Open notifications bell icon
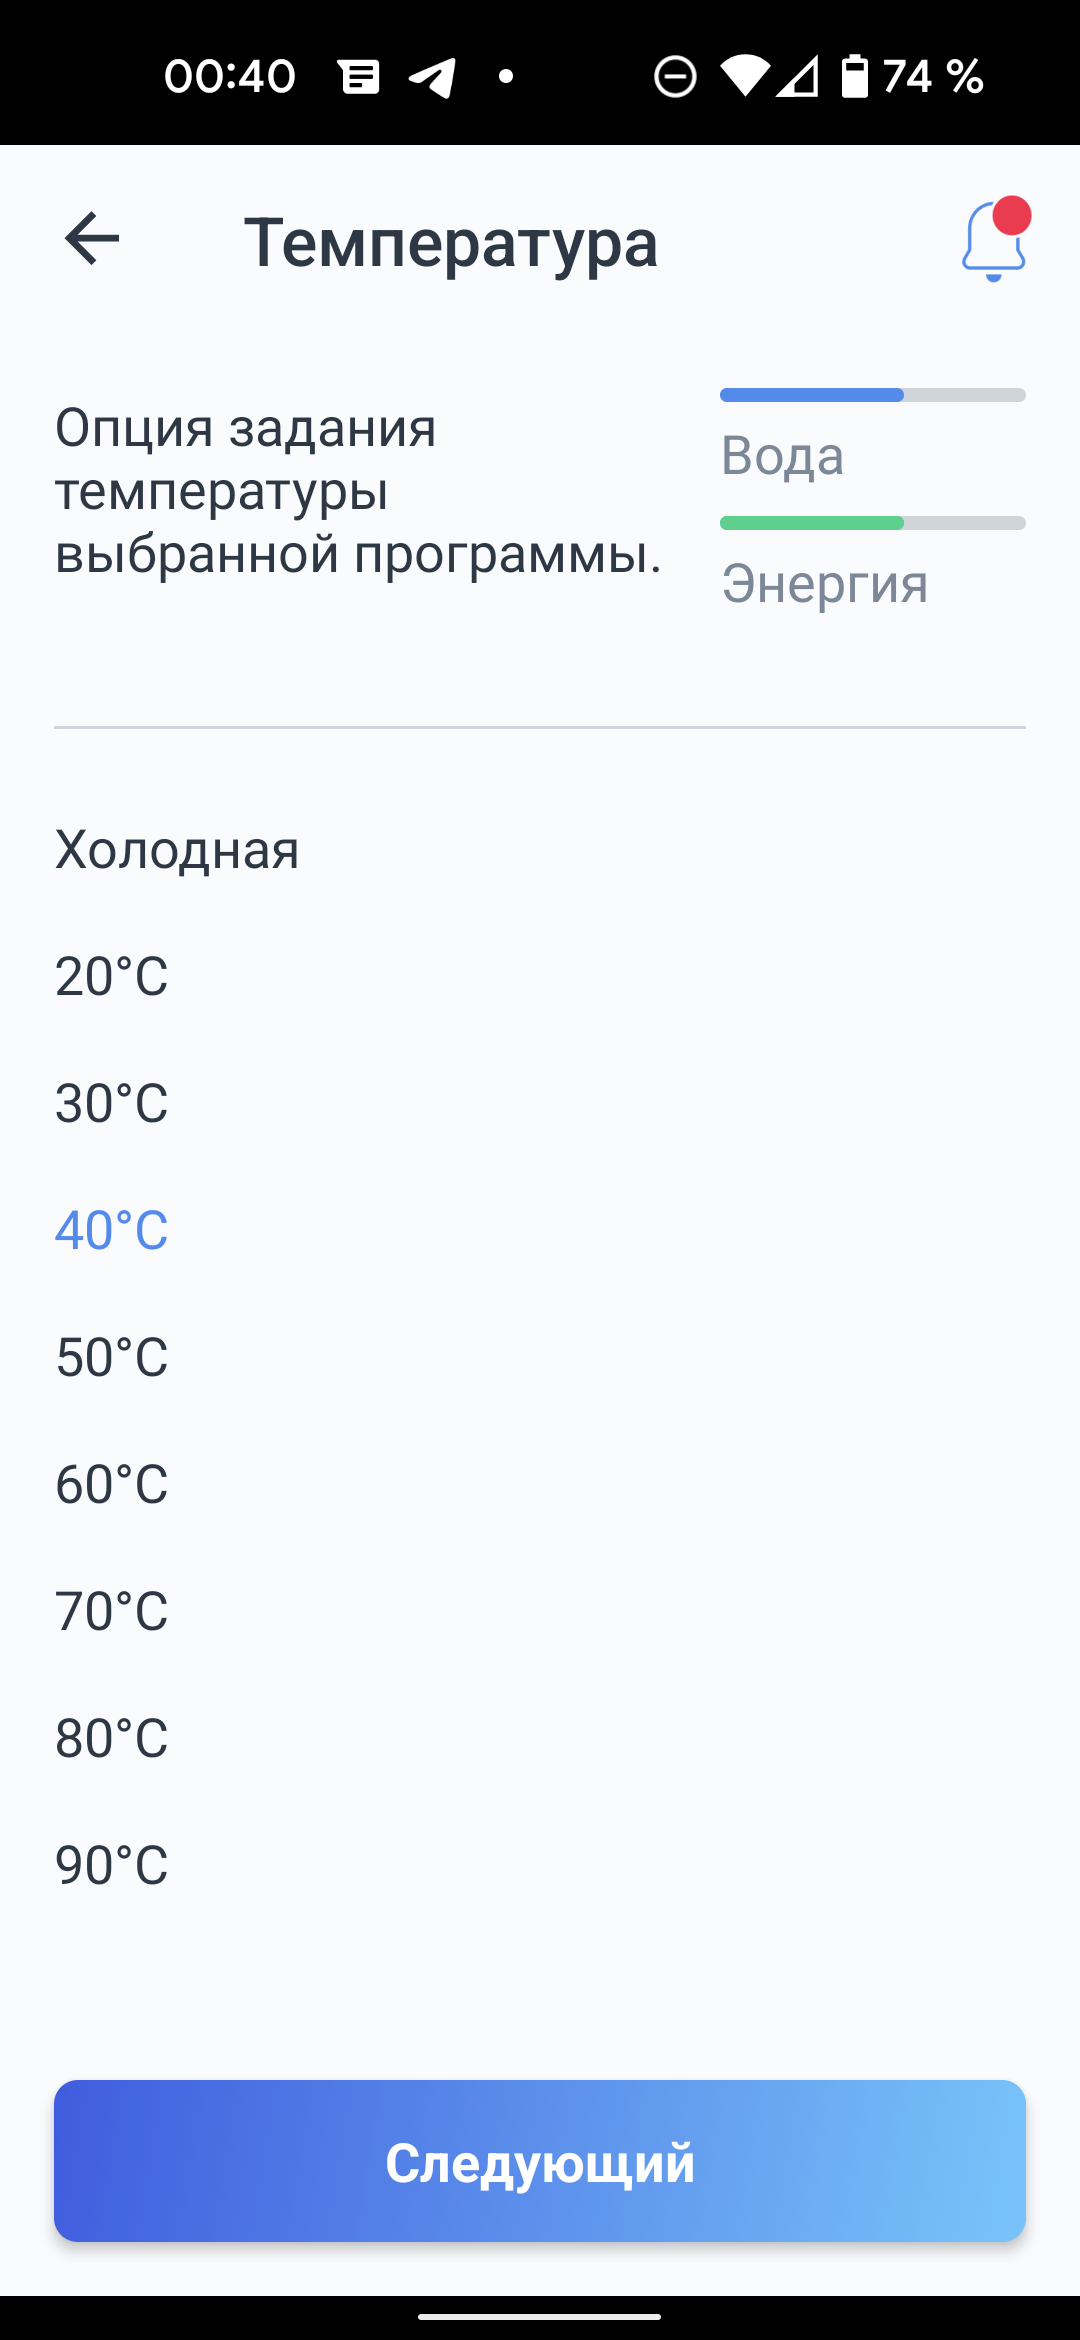The height and width of the screenshot is (2340, 1080). coord(994,242)
